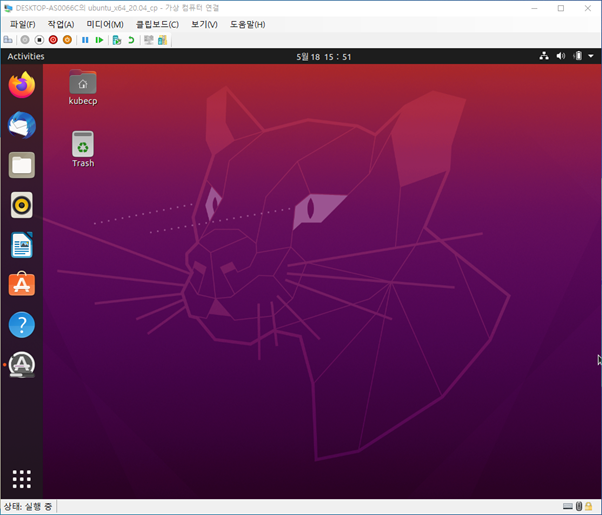This screenshot has height=515, width=602.
Task: Open Ubuntu Activities overview
Action: tap(26, 56)
